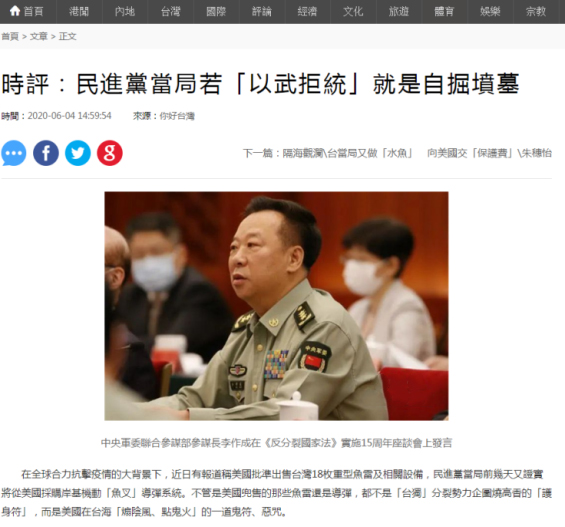The width and height of the screenshot is (565, 527).
Task: Open the 旅遊 navigation item
Action: click(x=399, y=12)
